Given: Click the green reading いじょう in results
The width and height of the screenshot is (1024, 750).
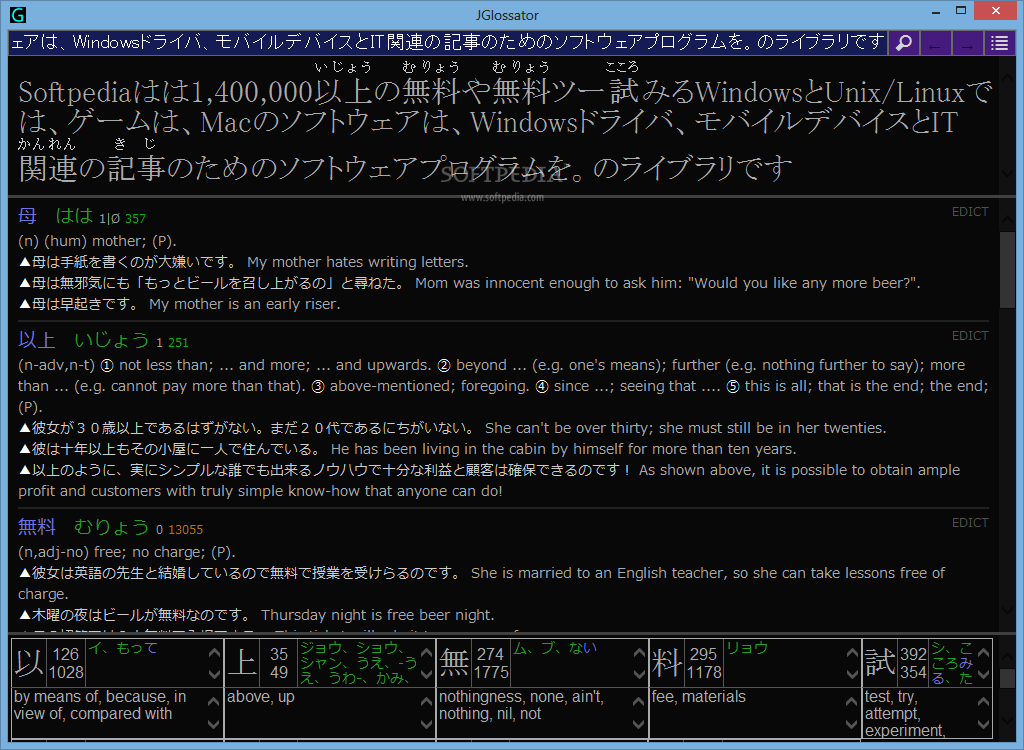Looking at the screenshot, I should (x=112, y=340).
